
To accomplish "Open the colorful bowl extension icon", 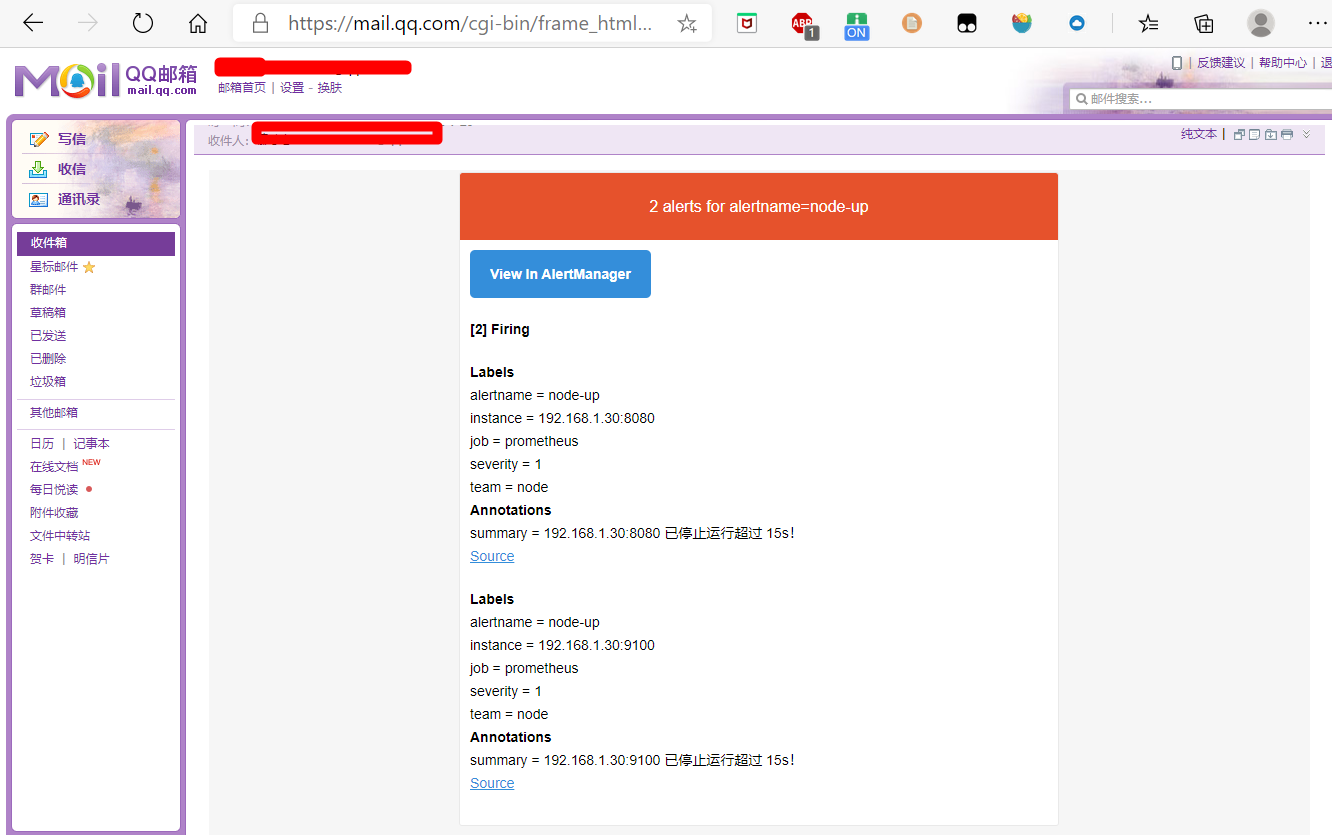I will (x=1021, y=23).
